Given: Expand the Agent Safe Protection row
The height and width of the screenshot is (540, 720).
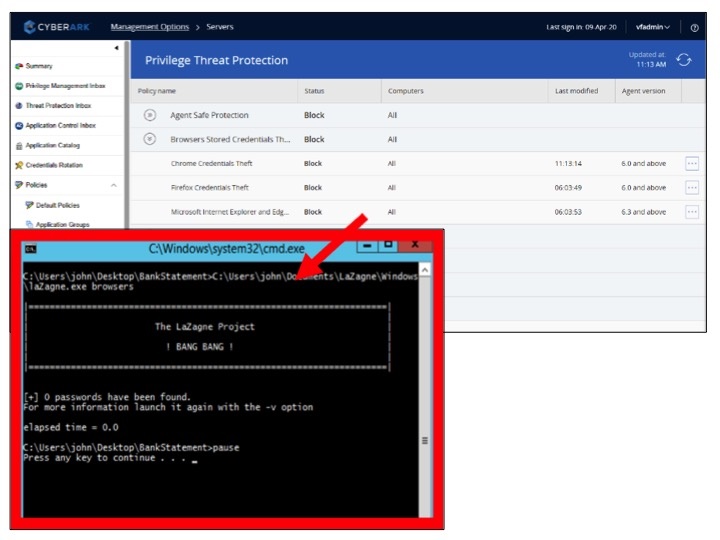Looking at the screenshot, I should click(150, 115).
